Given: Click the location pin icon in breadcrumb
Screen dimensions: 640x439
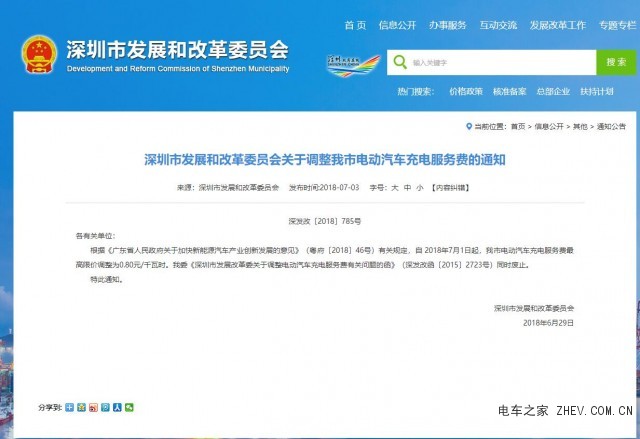Looking at the screenshot, I should click(x=469, y=126).
